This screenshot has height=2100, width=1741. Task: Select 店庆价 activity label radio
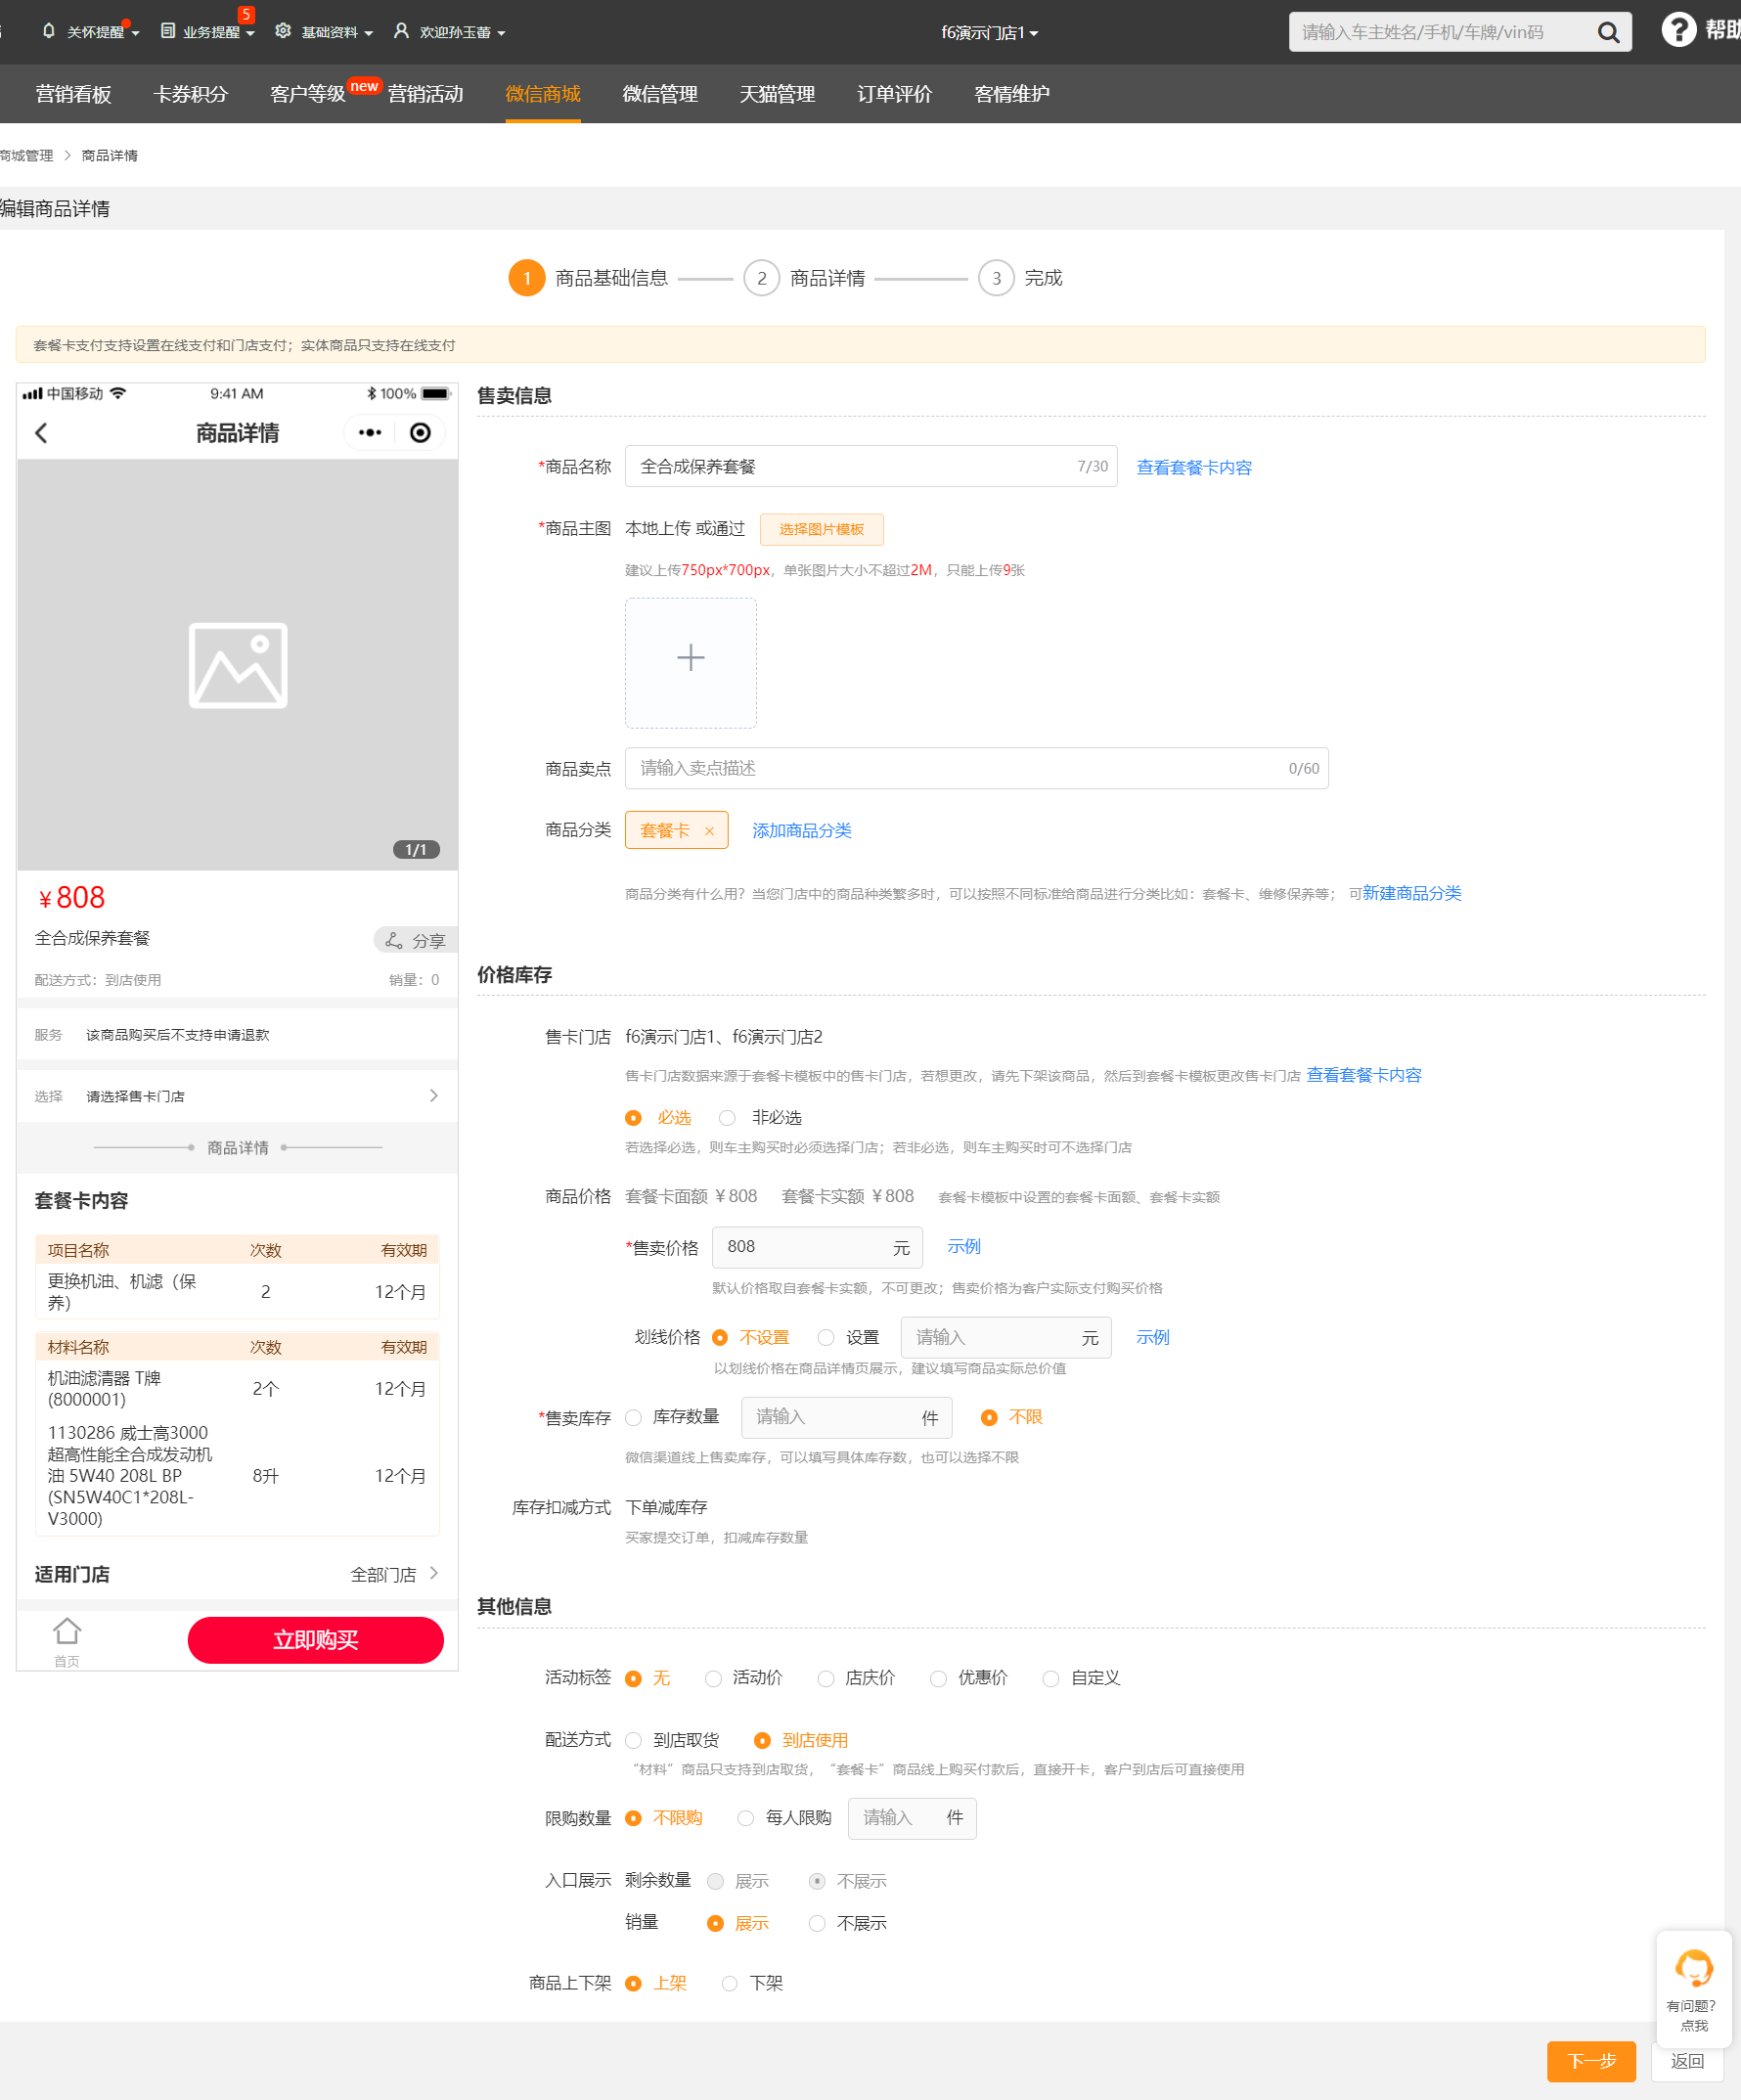[x=826, y=1679]
